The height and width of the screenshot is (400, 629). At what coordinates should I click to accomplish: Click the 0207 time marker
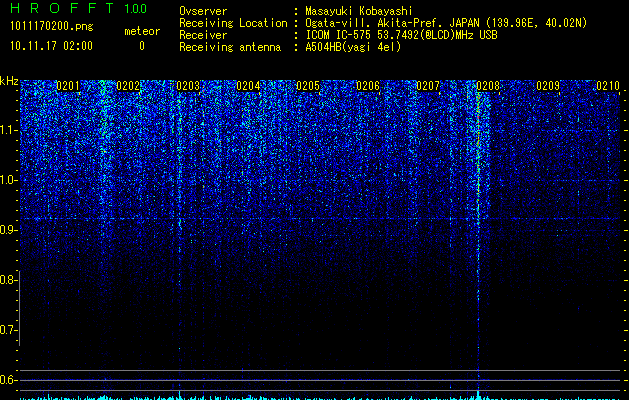click(x=428, y=86)
